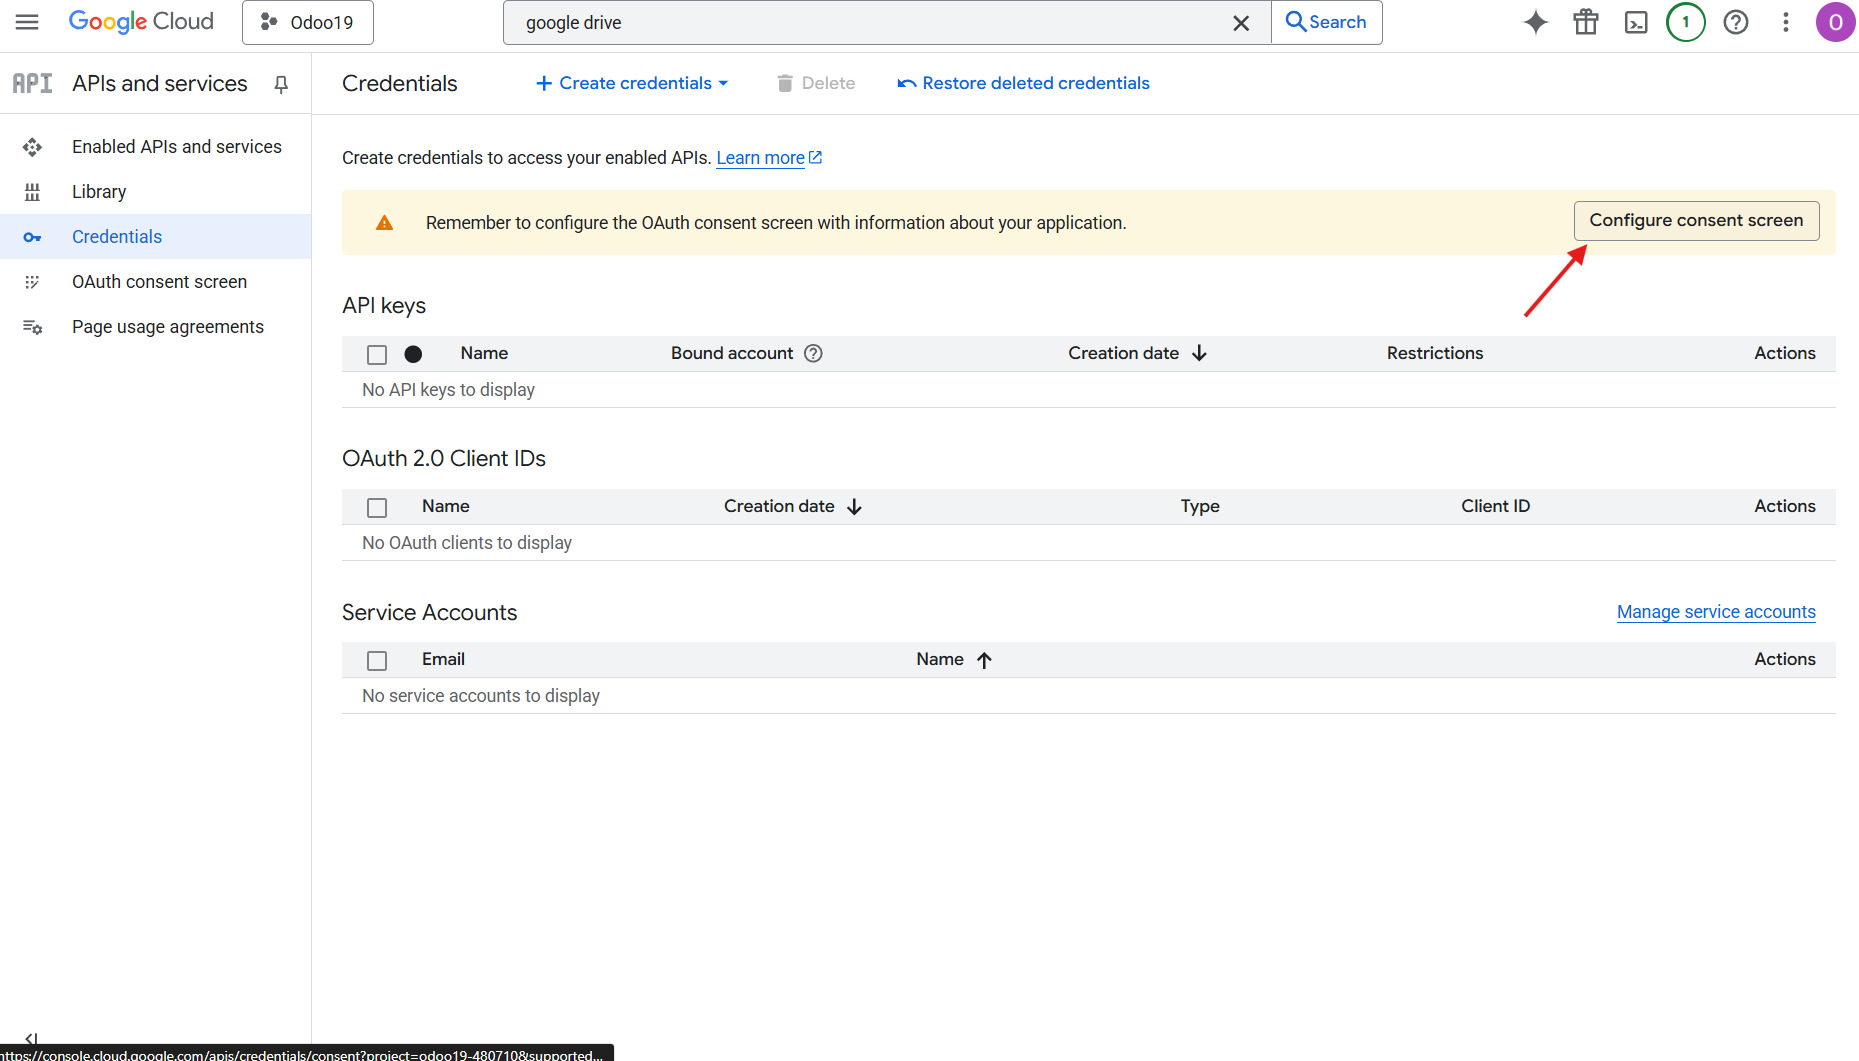
Task: Open the main navigation hamburger menu
Action: tap(27, 22)
